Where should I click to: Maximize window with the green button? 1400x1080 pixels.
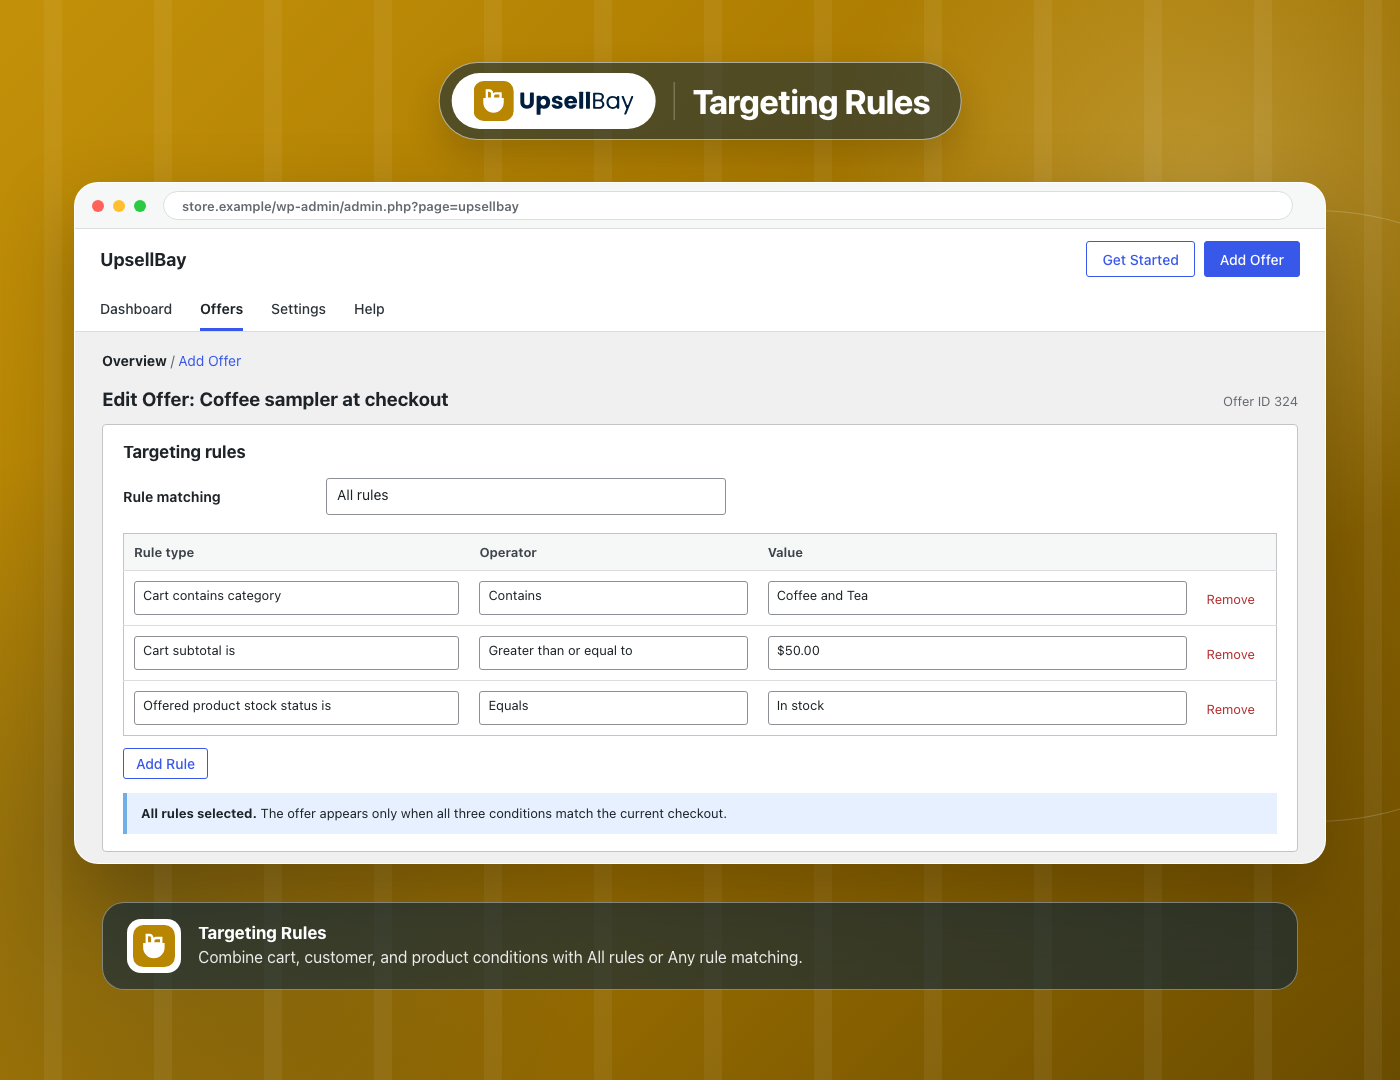[140, 206]
